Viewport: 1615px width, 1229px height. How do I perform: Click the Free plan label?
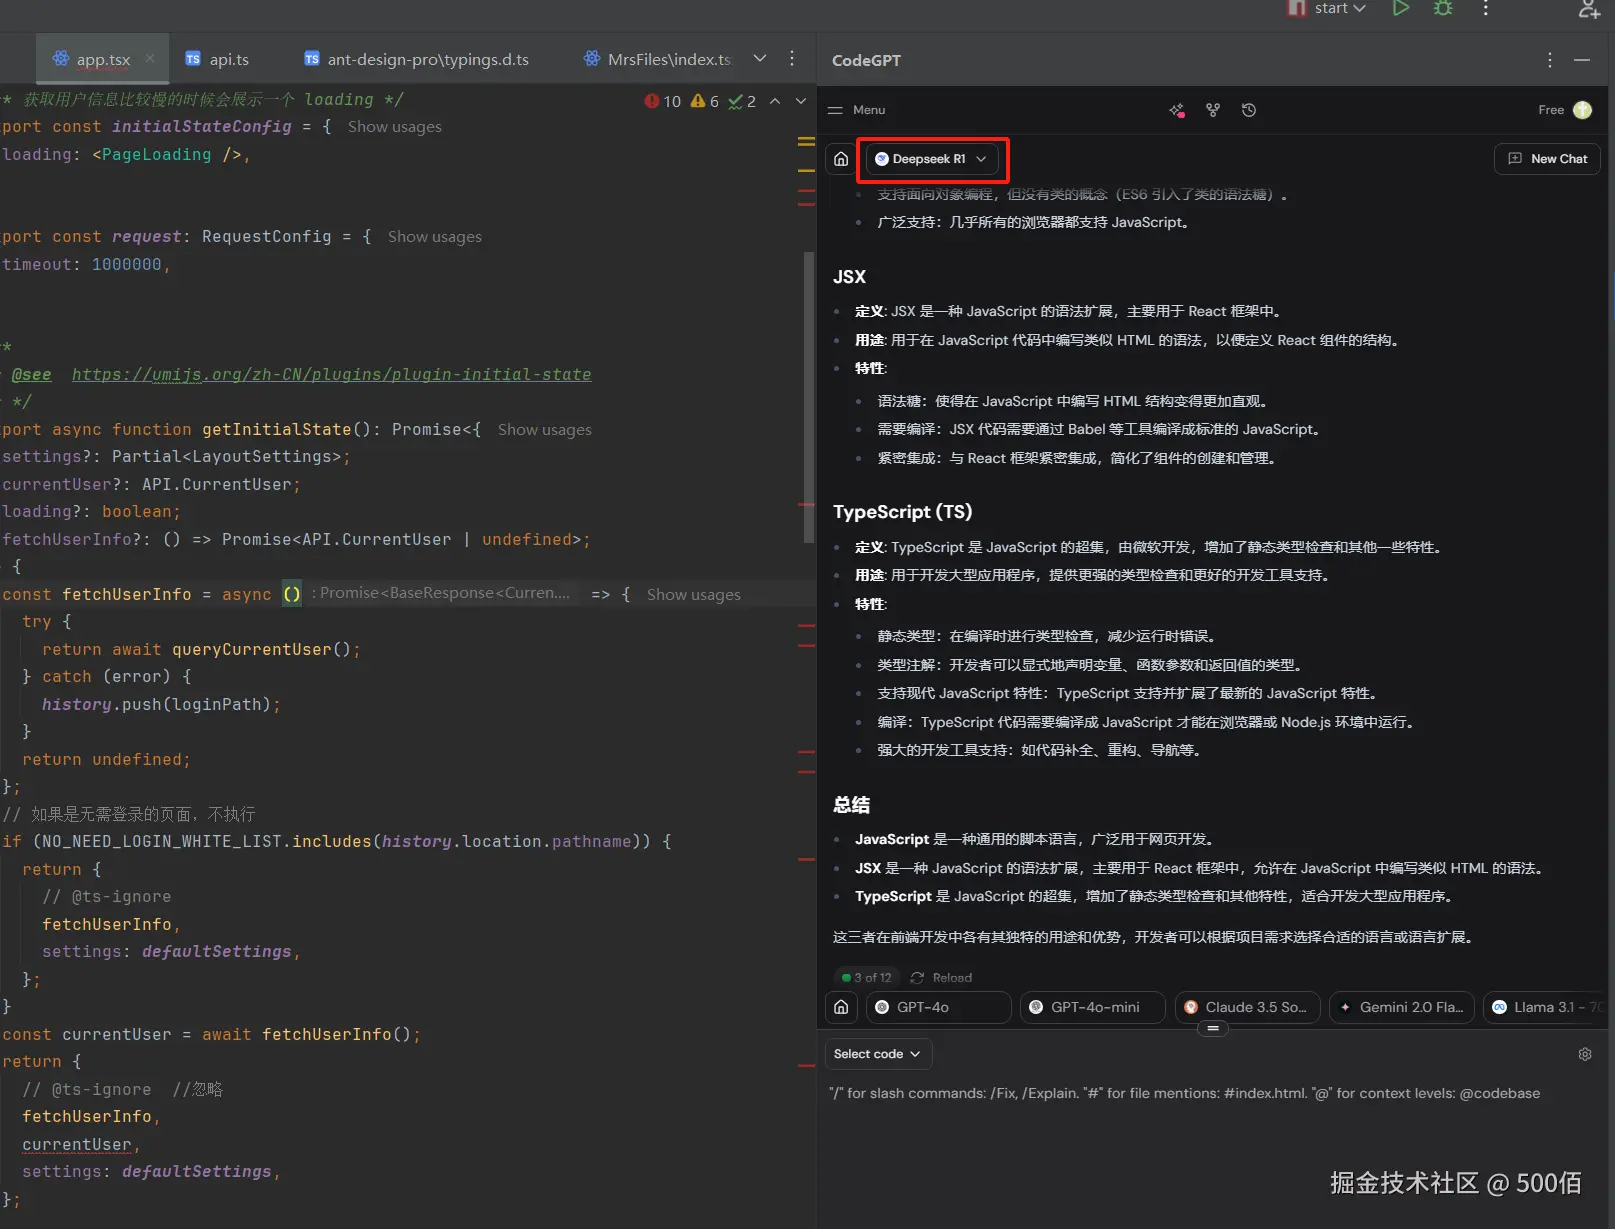coord(1551,110)
